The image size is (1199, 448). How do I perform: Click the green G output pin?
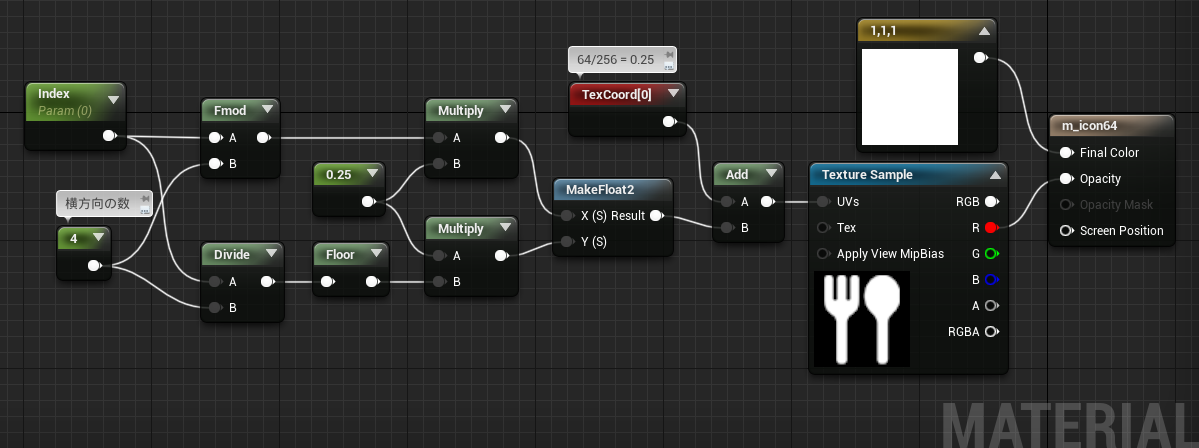click(x=991, y=254)
